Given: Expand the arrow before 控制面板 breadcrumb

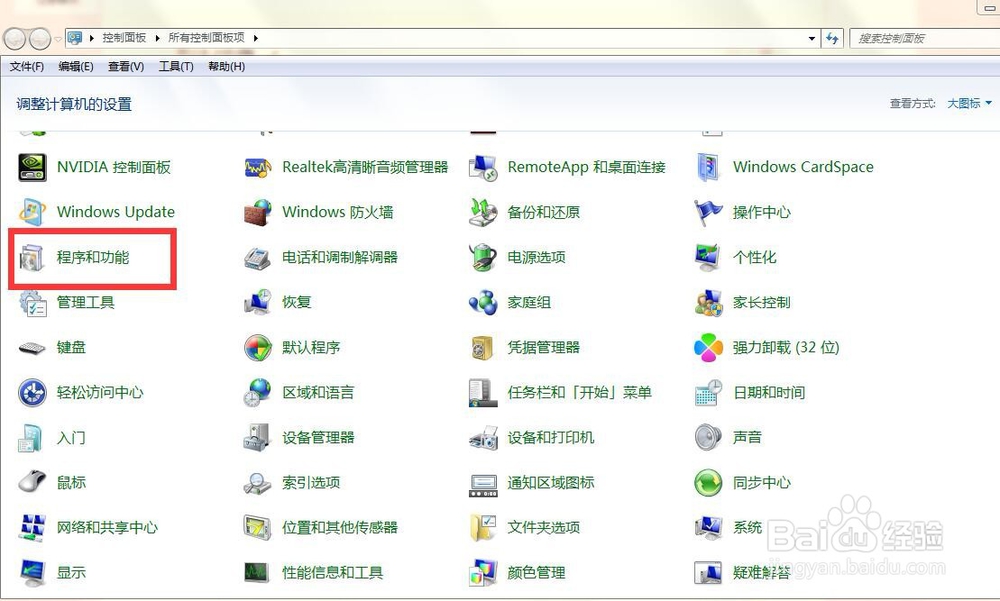Looking at the screenshot, I should 92,38.
